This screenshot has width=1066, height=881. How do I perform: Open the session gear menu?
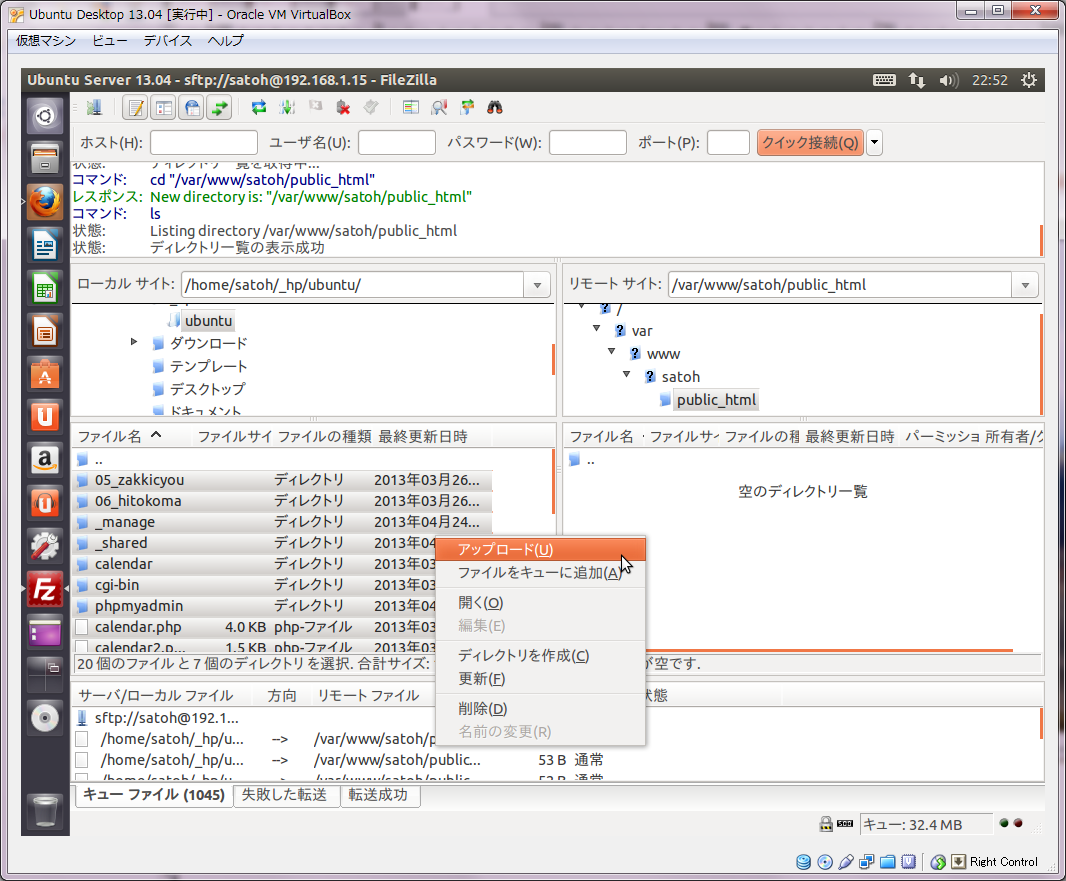coord(1029,80)
